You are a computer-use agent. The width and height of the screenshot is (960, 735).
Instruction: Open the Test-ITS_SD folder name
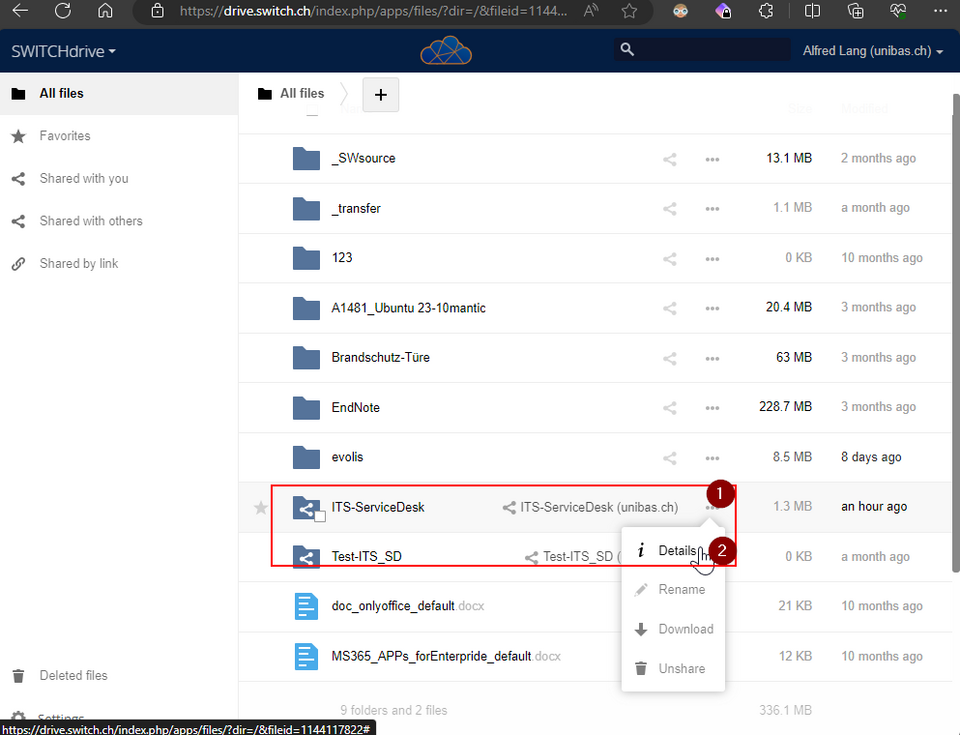(367, 557)
